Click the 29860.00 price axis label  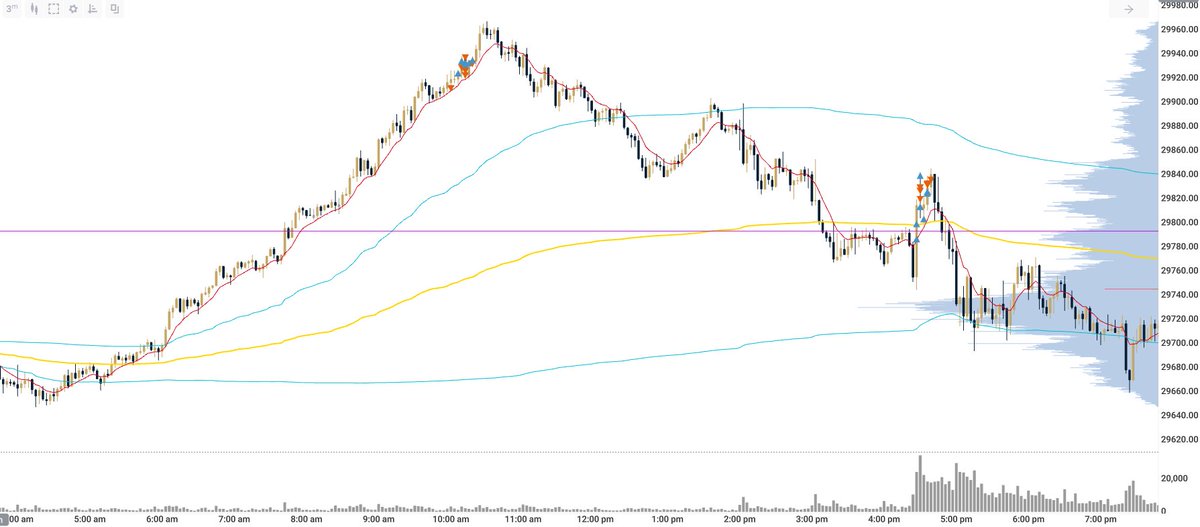pyautogui.click(x=1178, y=150)
